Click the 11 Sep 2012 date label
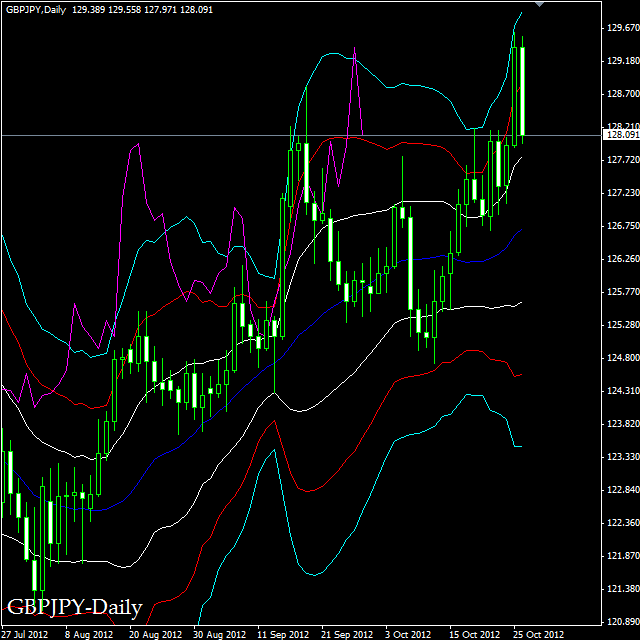The width and height of the screenshot is (640, 640). click(x=283, y=634)
